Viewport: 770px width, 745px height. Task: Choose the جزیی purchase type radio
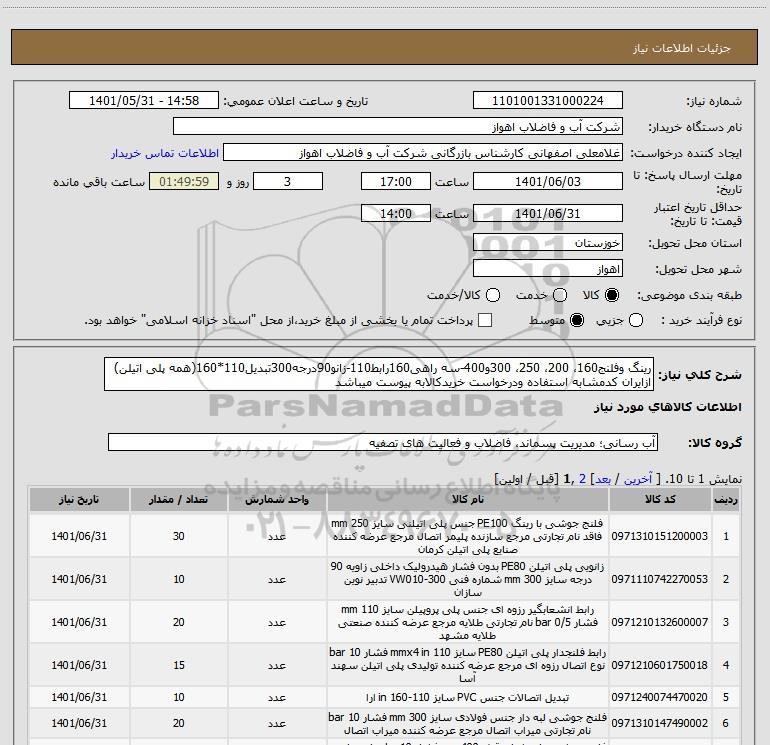pos(635,321)
